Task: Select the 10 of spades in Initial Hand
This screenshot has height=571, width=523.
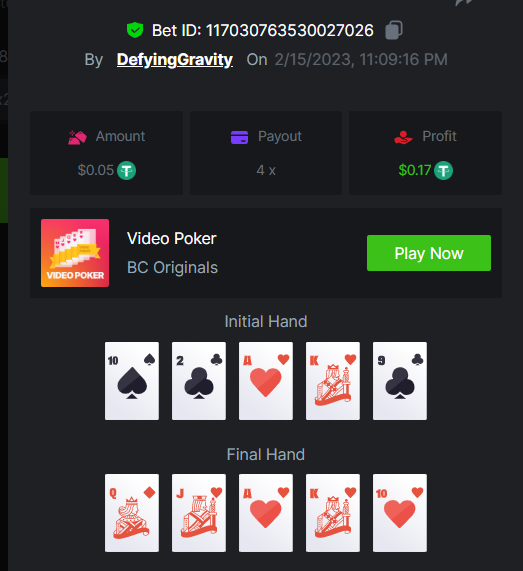Action: click(132, 381)
